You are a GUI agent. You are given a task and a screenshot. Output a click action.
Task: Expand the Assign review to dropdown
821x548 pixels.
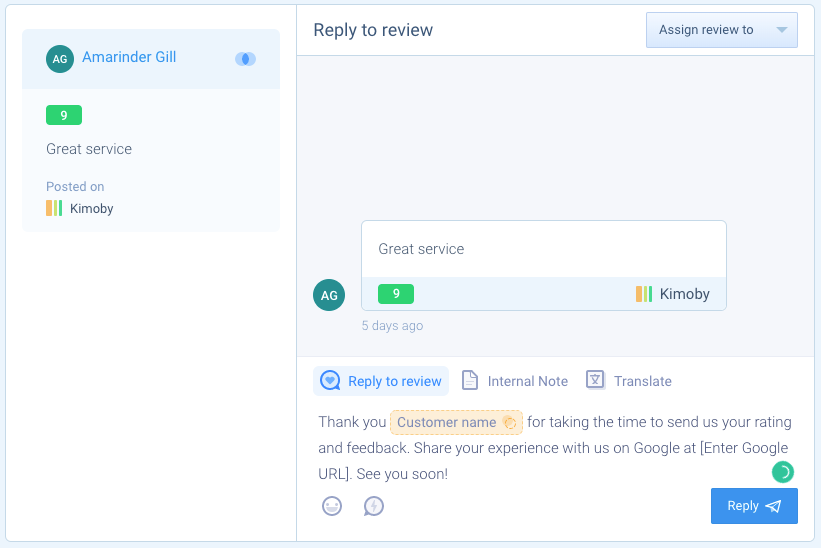(722, 30)
